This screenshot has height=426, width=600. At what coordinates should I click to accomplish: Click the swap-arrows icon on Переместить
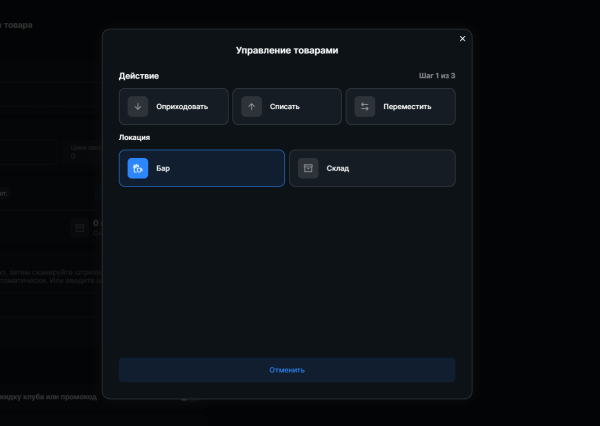[365, 106]
